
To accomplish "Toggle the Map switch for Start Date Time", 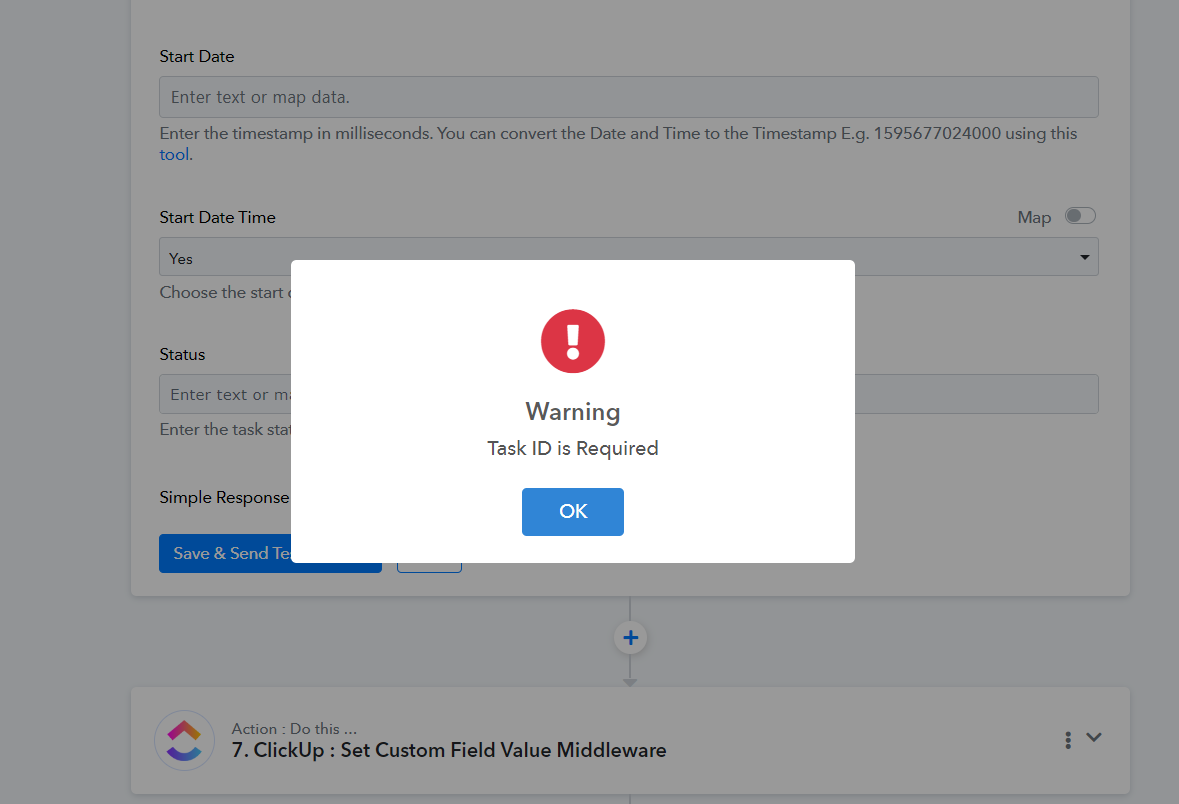I will pyautogui.click(x=1080, y=216).
